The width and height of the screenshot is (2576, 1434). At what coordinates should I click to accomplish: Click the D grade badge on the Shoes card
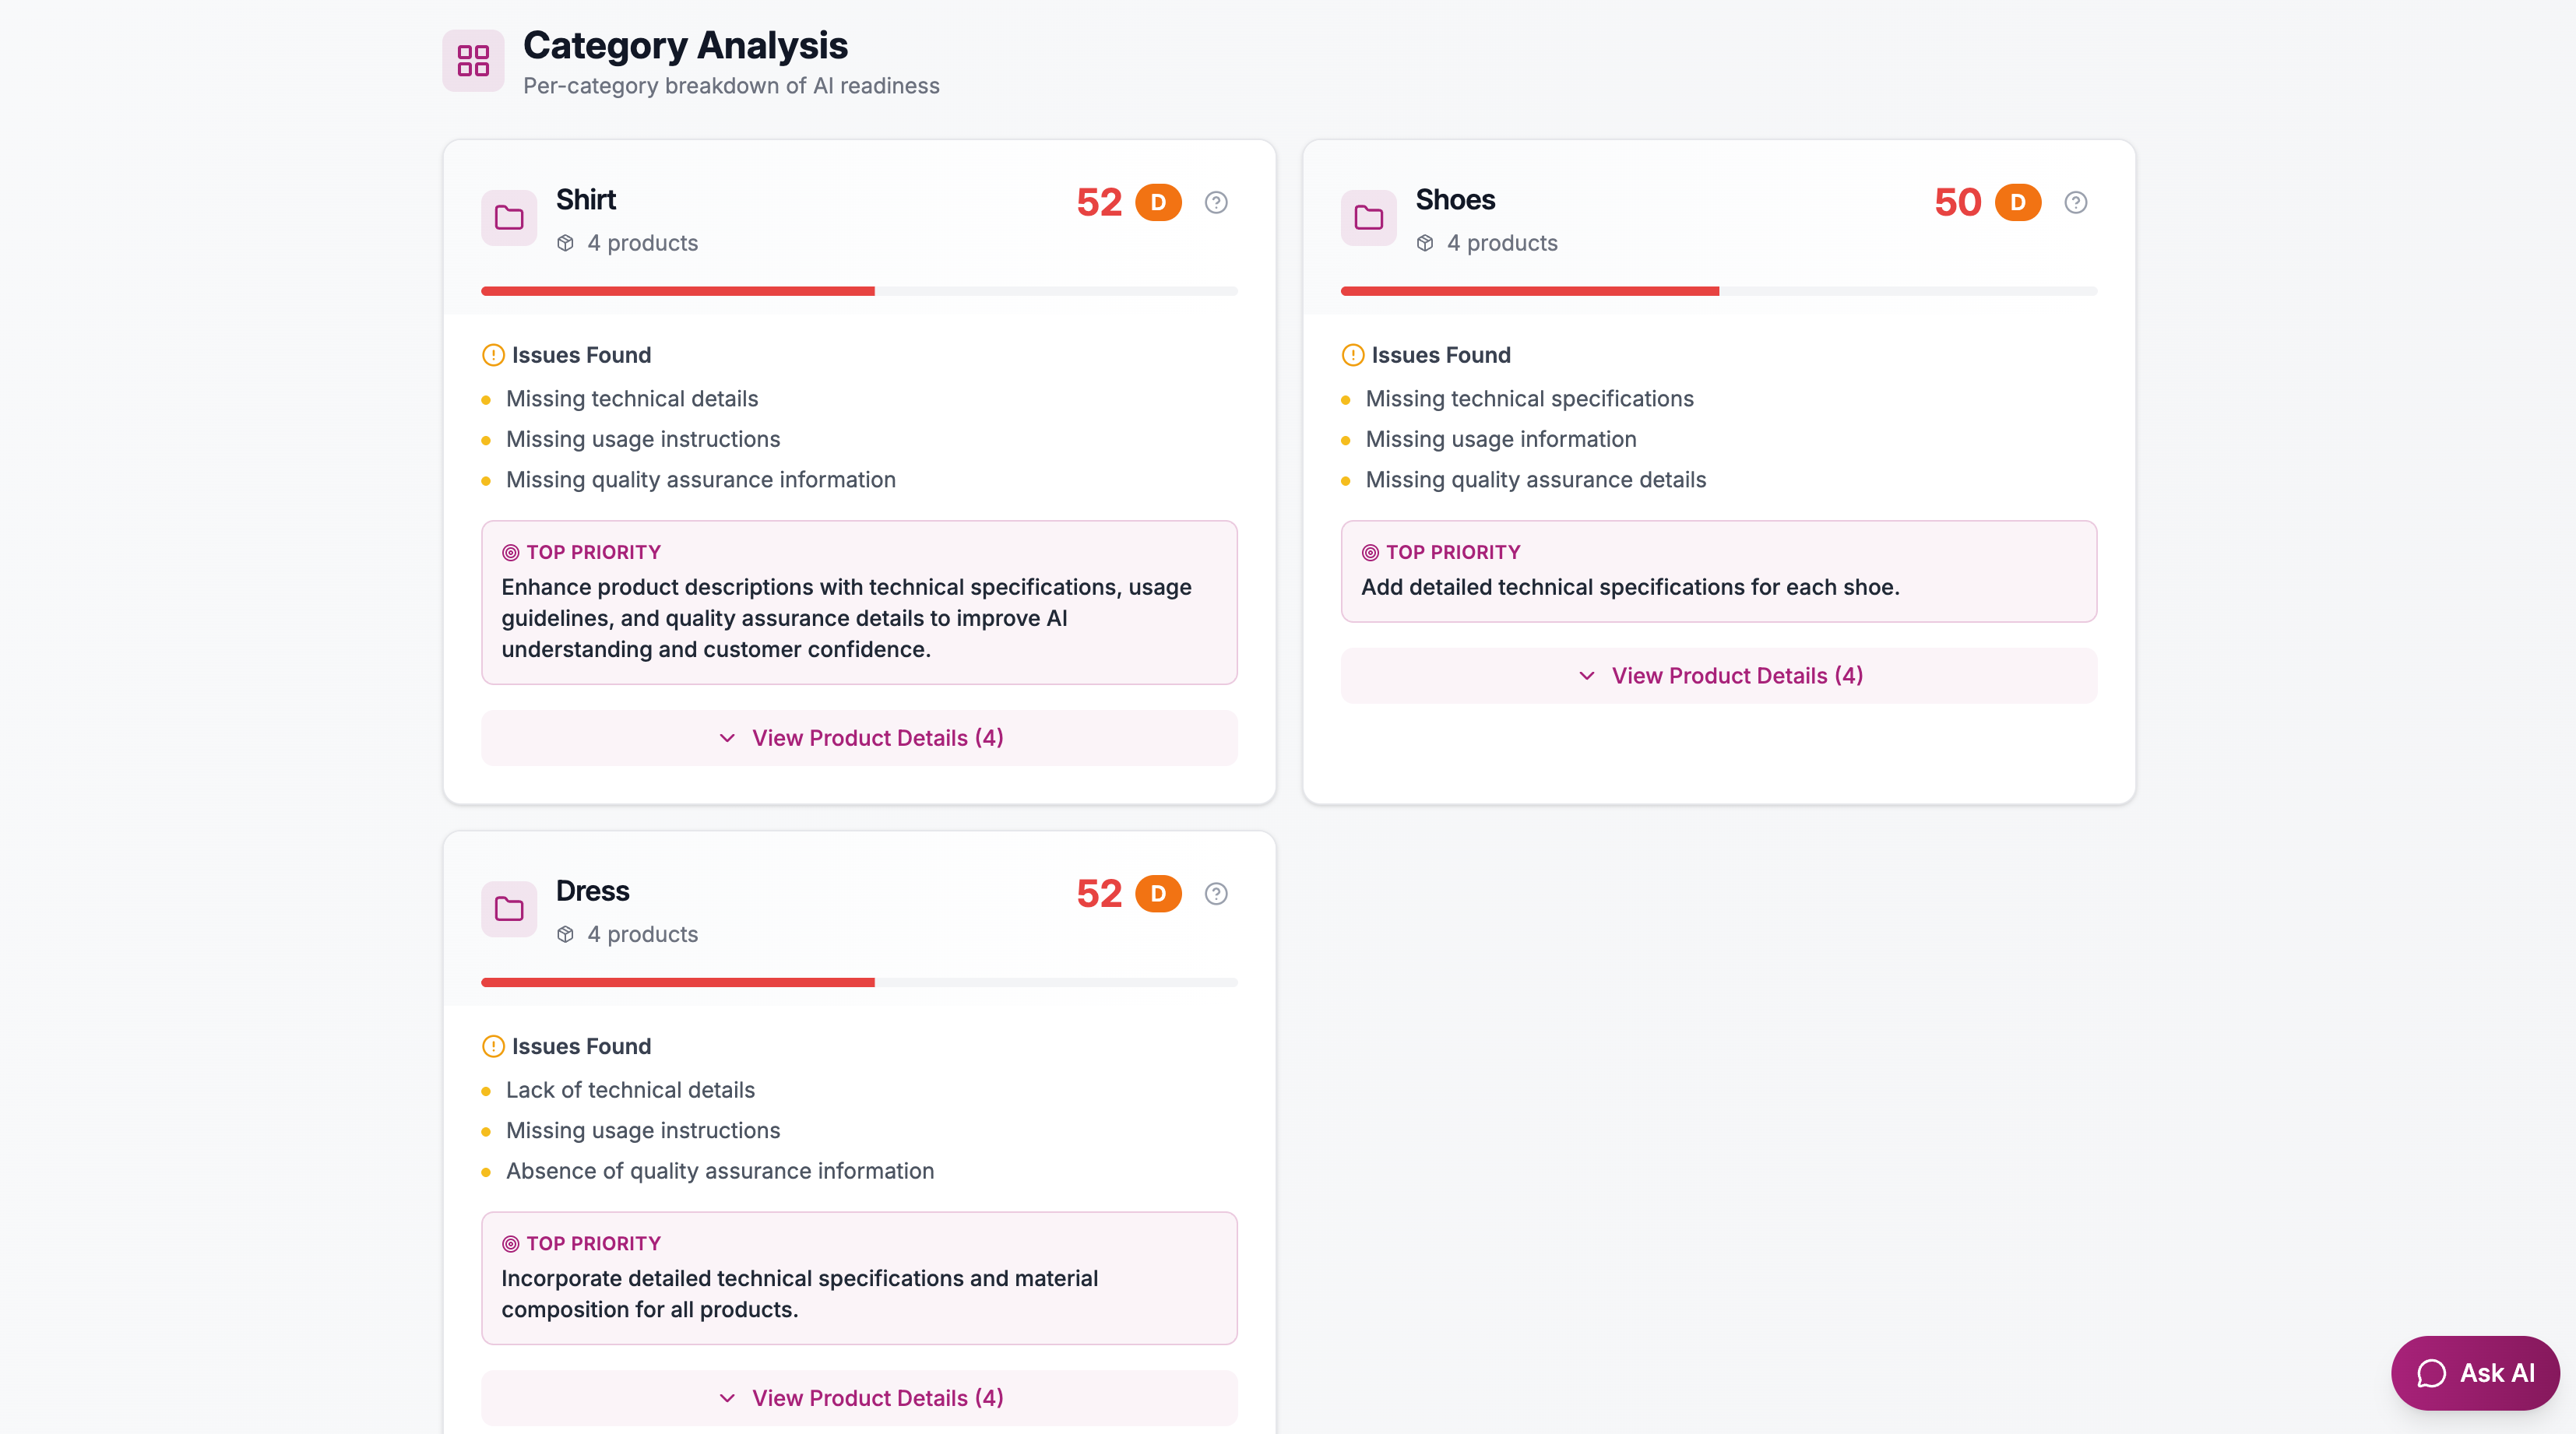[x=2018, y=202]
